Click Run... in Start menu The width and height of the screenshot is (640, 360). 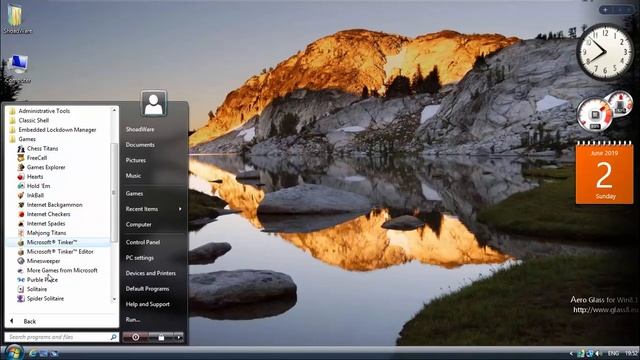pos(133,320)
